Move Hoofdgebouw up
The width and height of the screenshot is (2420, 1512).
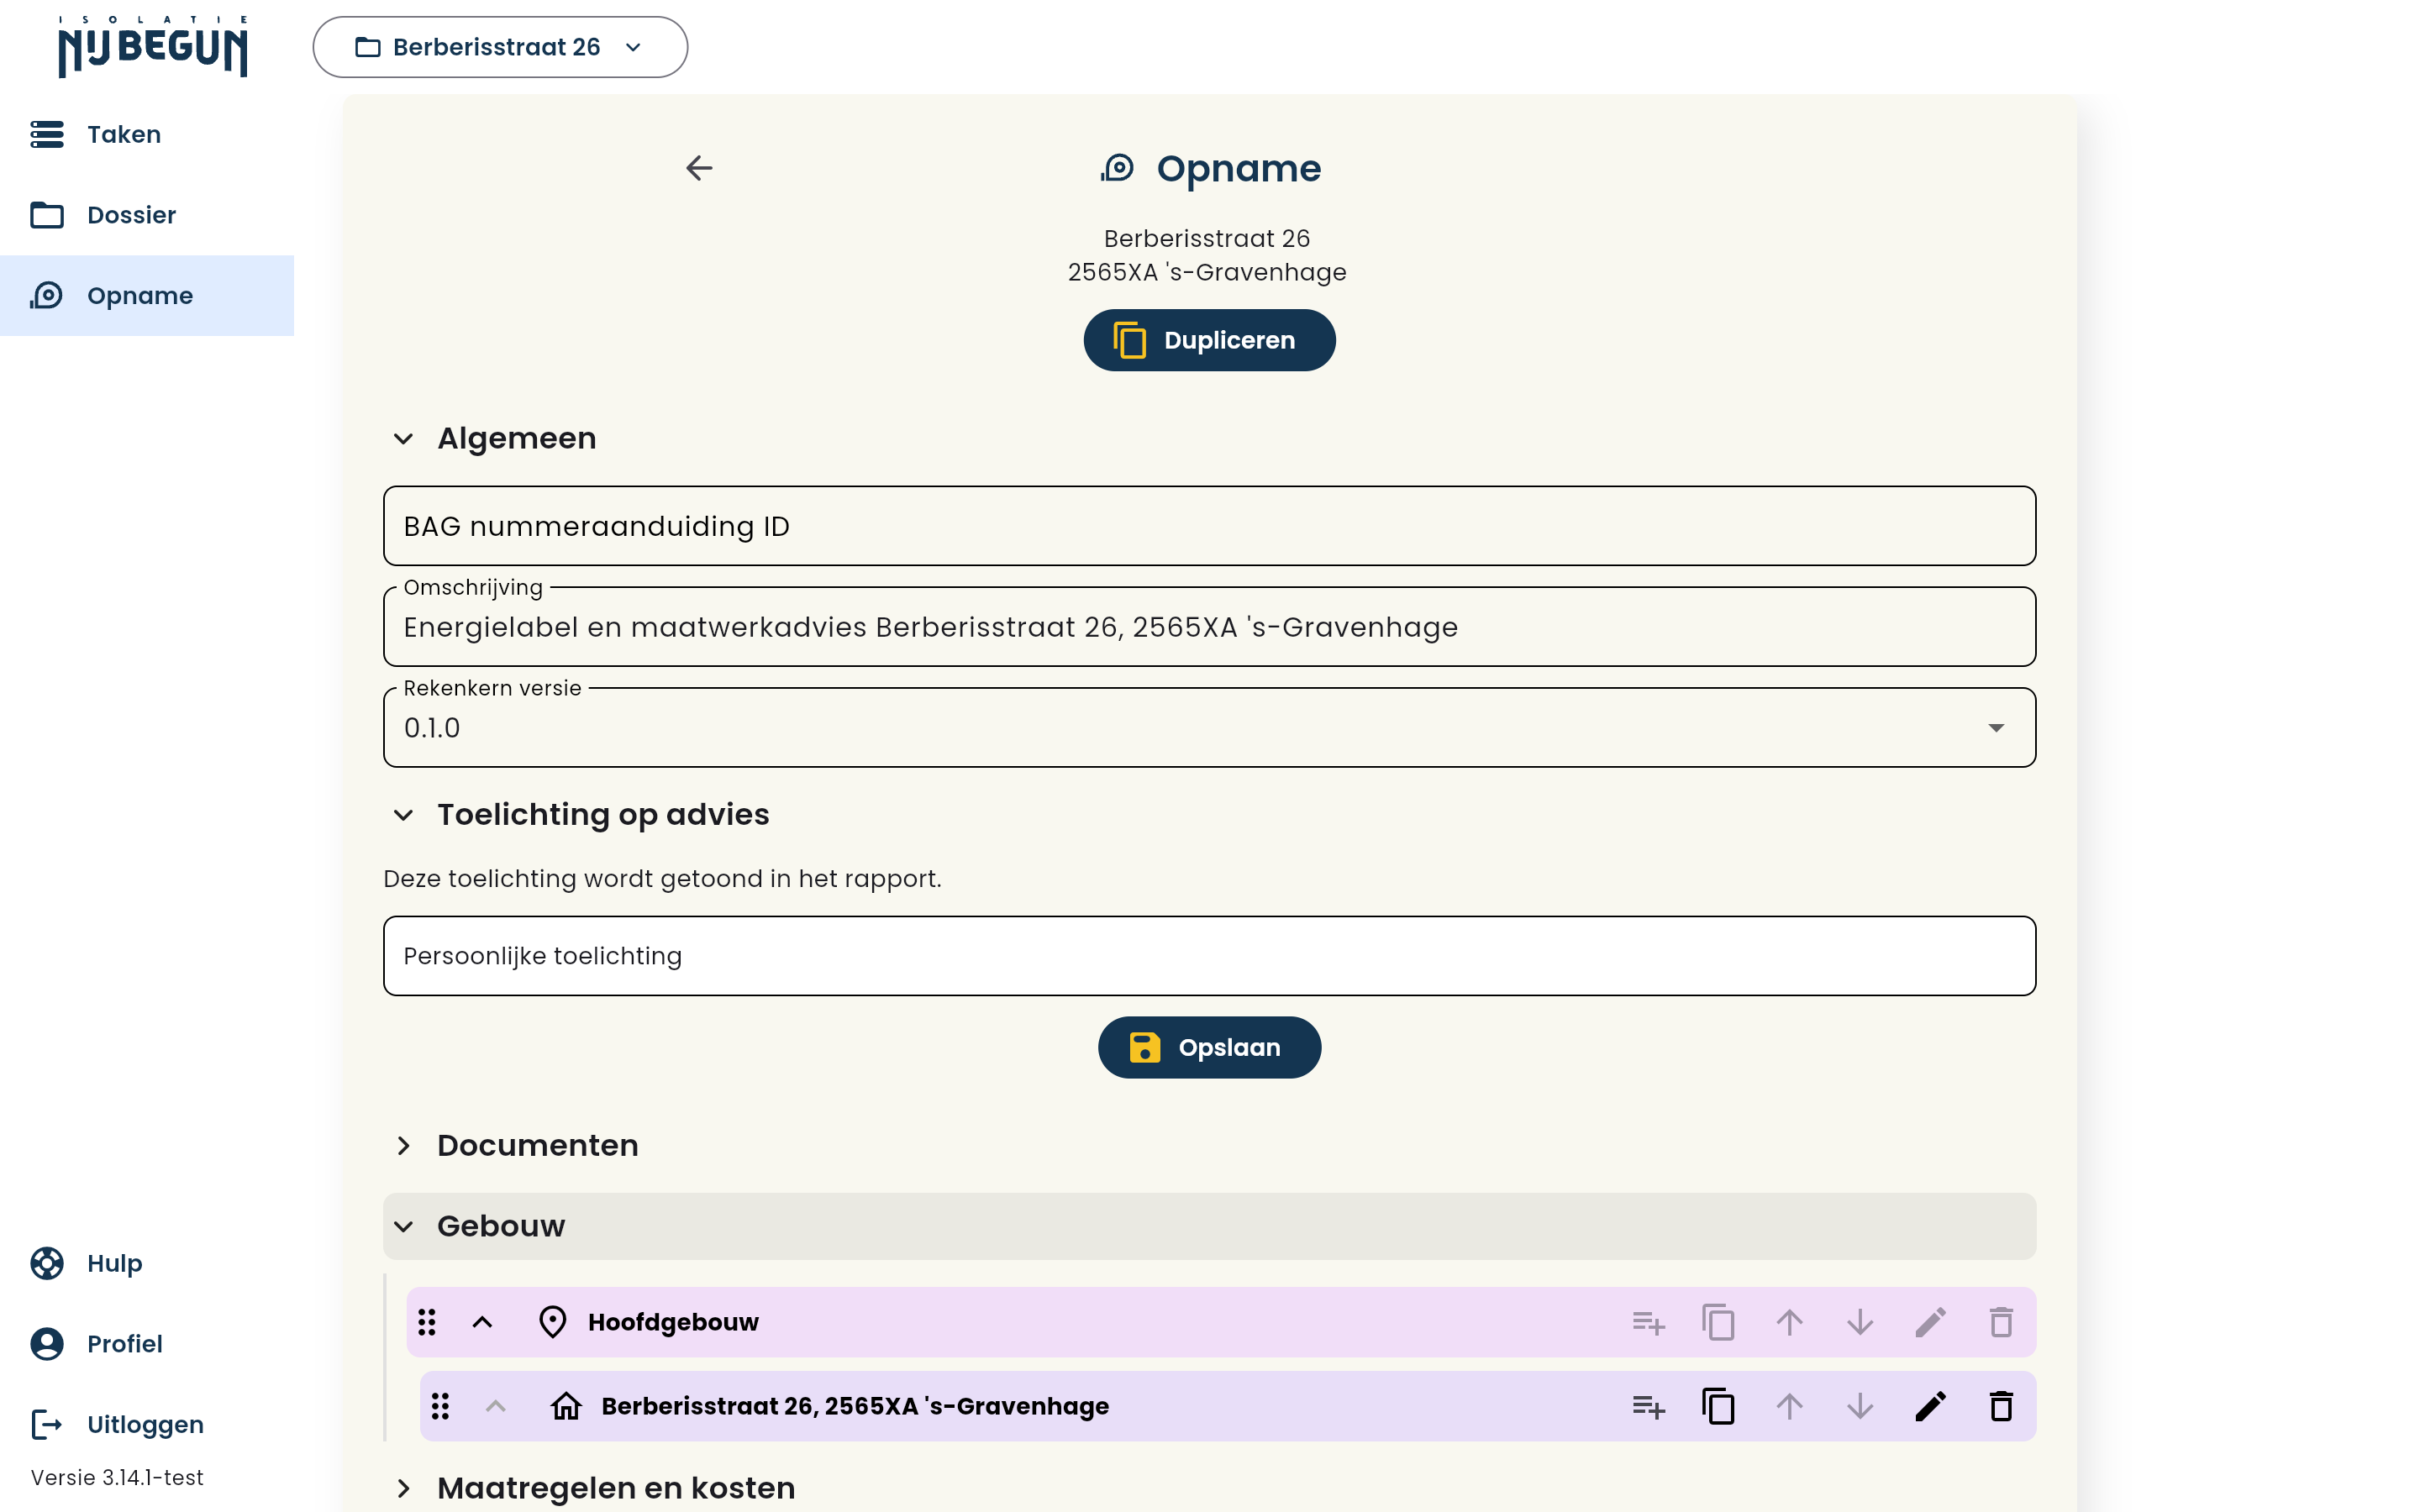[1789, 1322]
